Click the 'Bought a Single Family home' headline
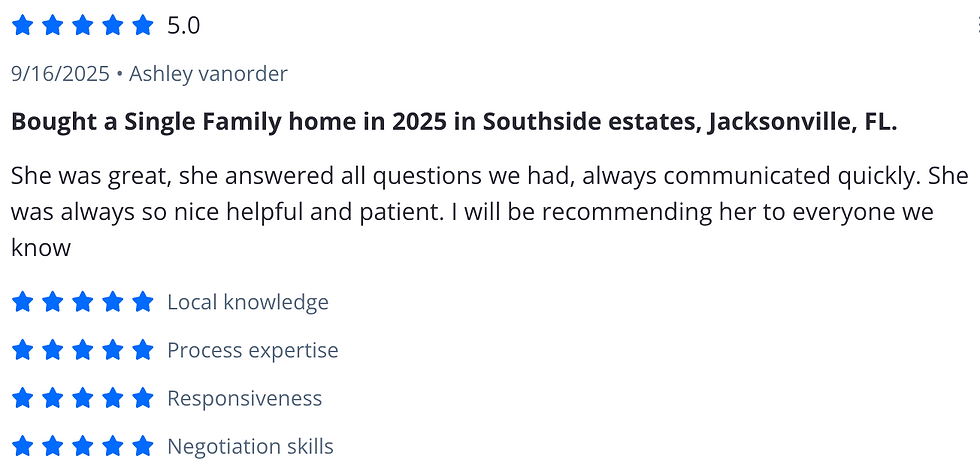Viewport: 980px width, 476px height. coord(454,122)
